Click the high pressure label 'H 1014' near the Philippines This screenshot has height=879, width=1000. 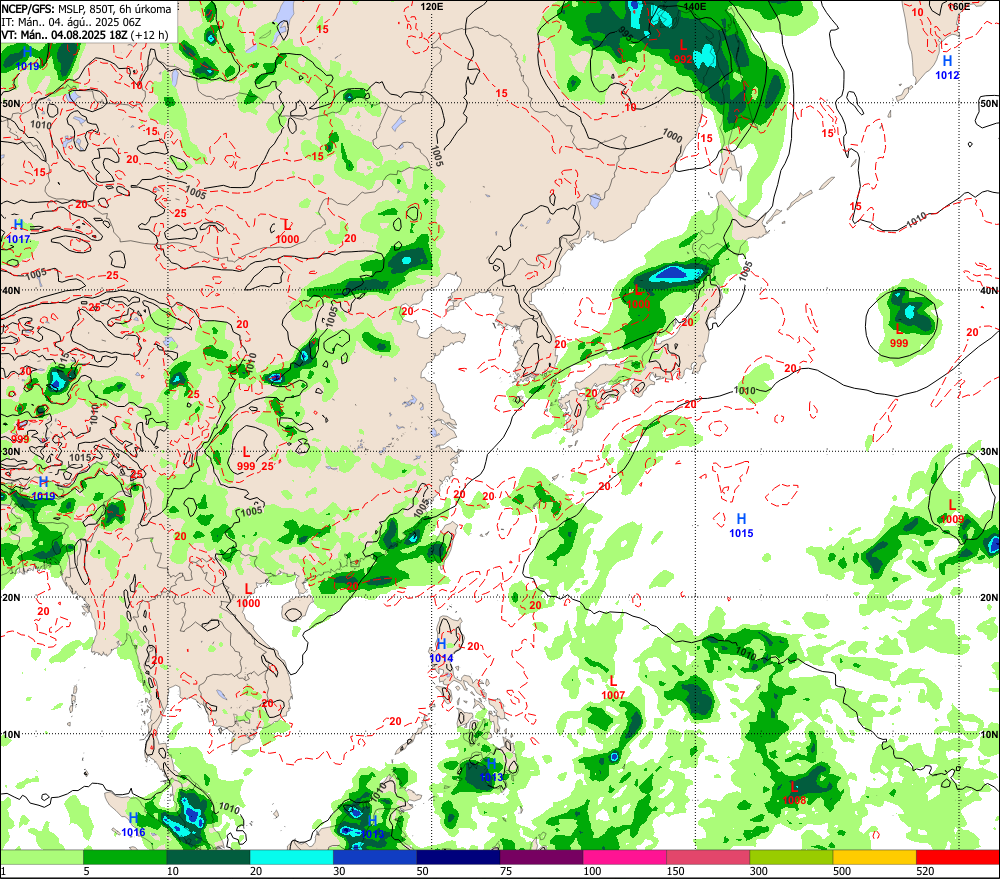pyautogui.click(x=441, y=651)
